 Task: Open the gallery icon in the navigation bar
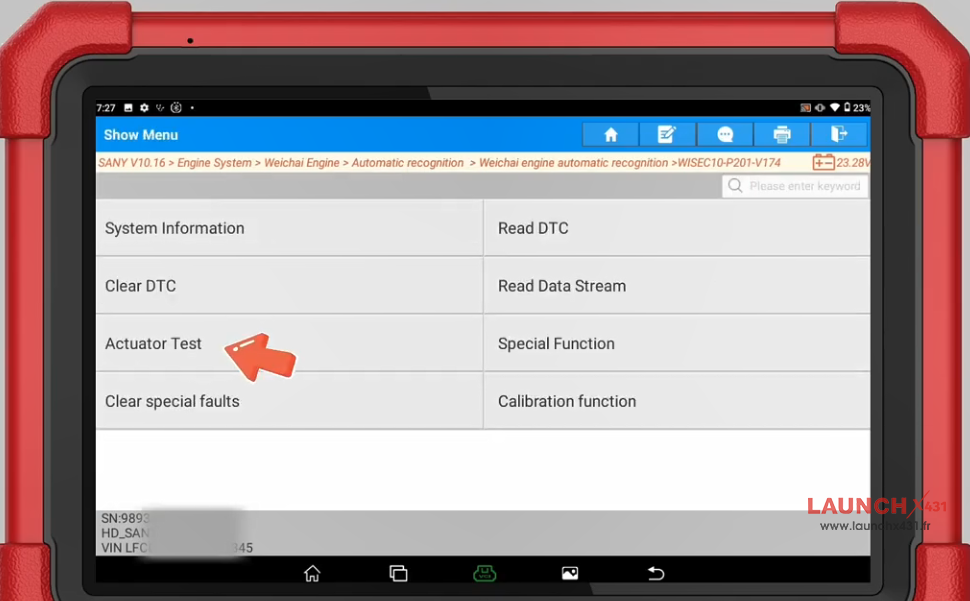click(x=569, y=573)
